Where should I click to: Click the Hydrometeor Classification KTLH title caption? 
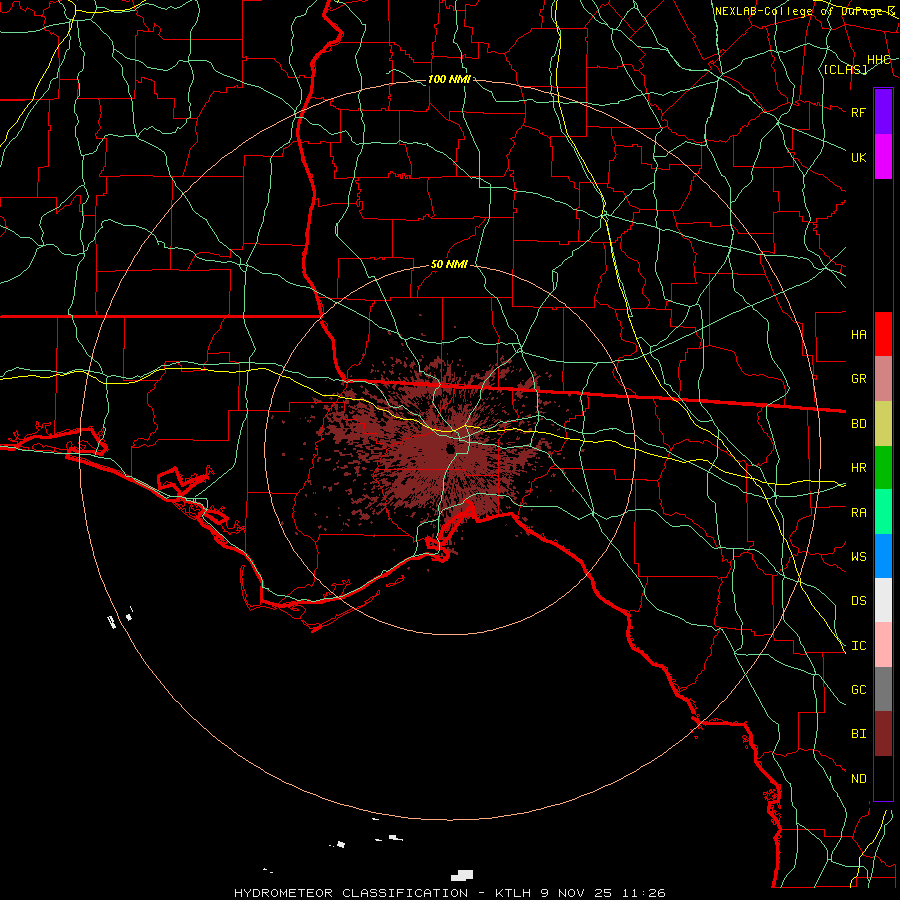449,893
